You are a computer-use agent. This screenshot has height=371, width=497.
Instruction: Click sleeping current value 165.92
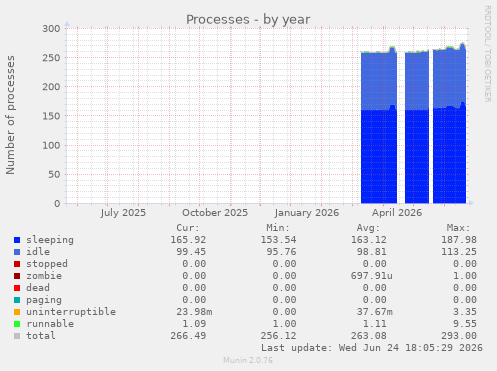click(188, 240)
